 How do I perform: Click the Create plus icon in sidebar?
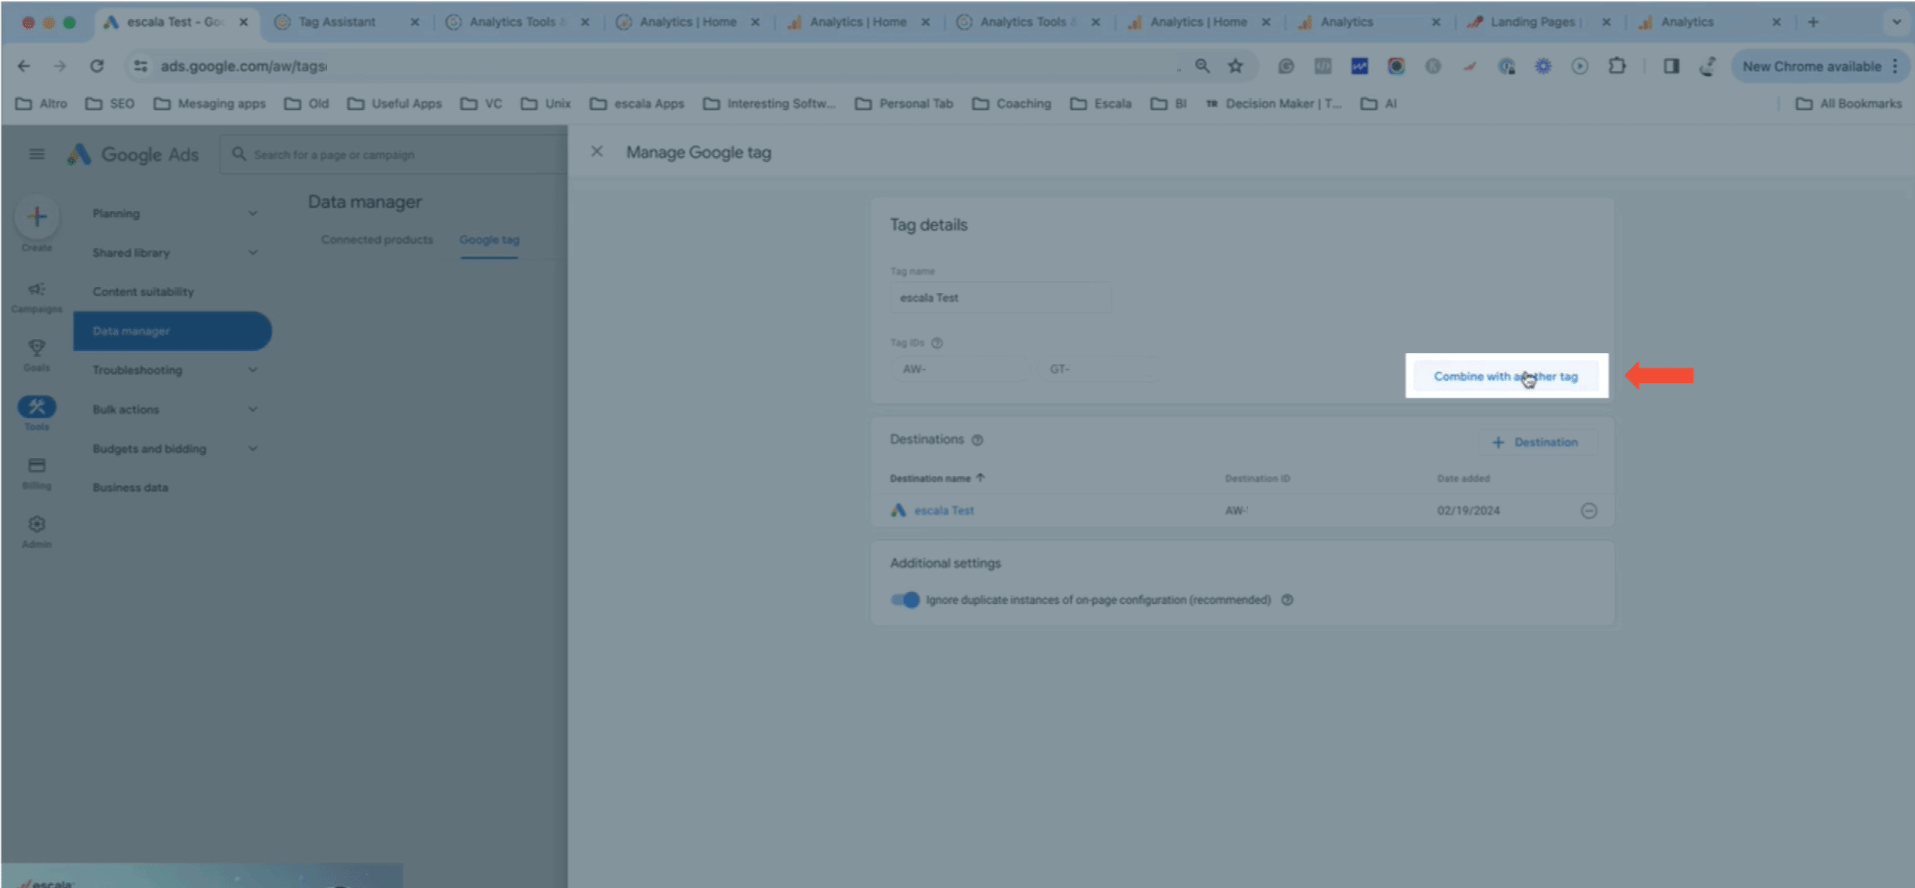(37, 217)
